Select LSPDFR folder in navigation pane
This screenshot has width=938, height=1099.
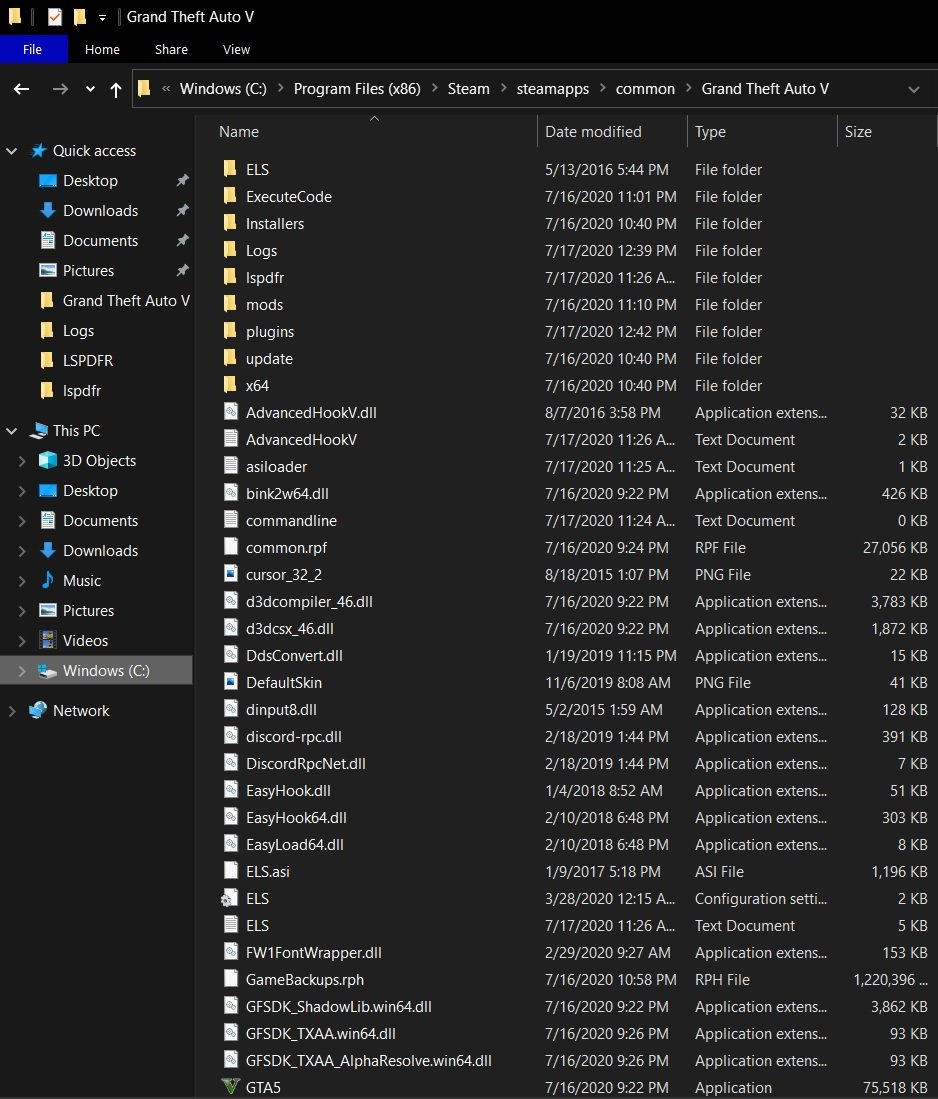[x=88, y=360]
